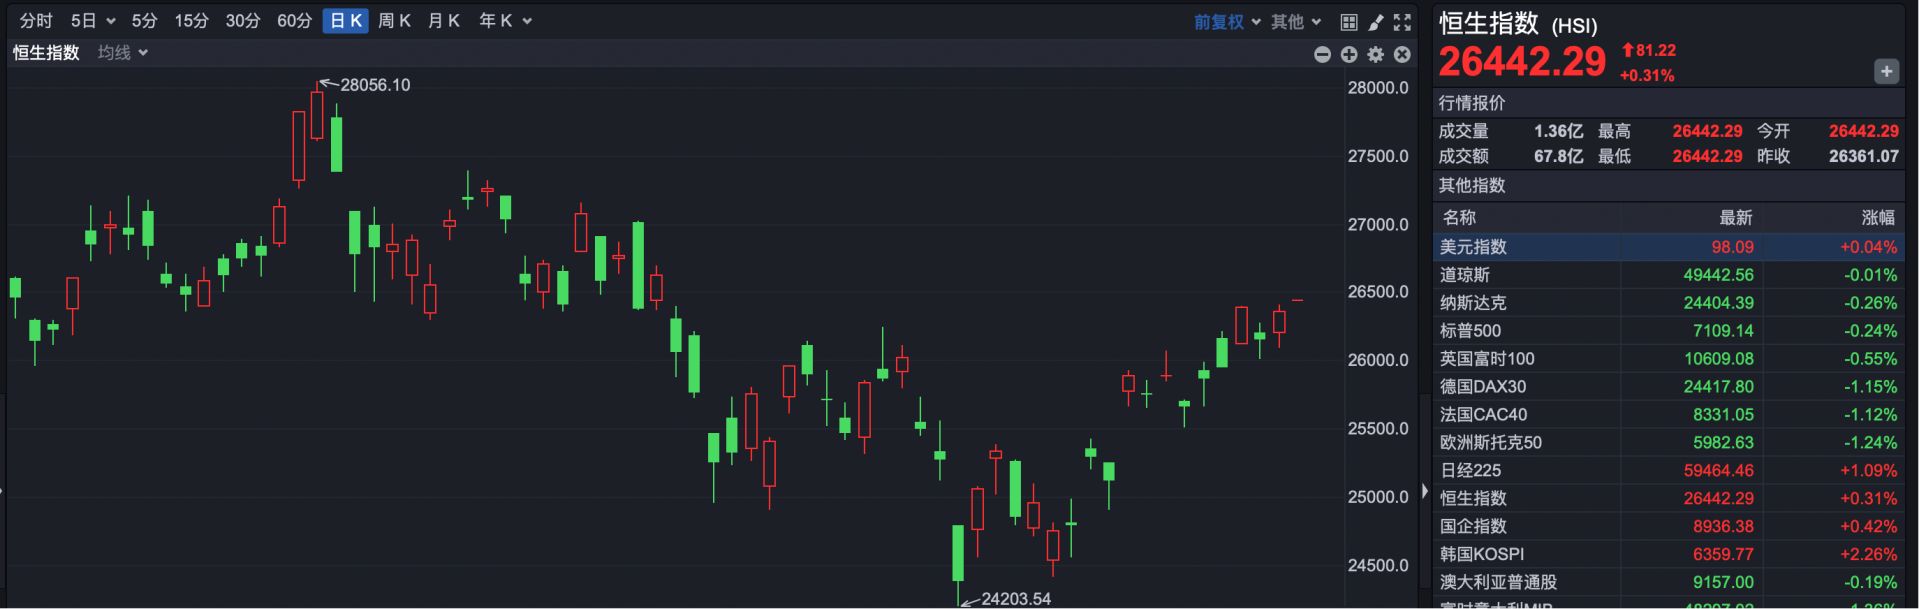Open the 年K period dropdown
Image resolution: width=1919 pixels, height=609 pixels.
coord(505,21)
